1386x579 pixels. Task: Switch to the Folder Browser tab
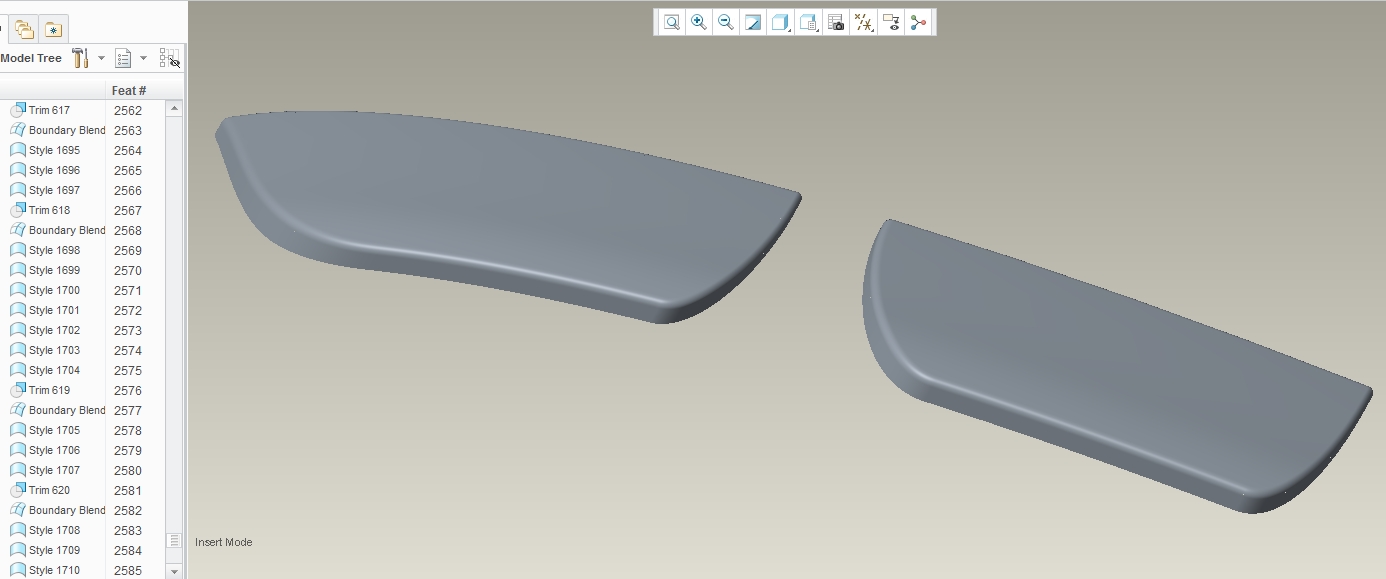pos(25,30)
